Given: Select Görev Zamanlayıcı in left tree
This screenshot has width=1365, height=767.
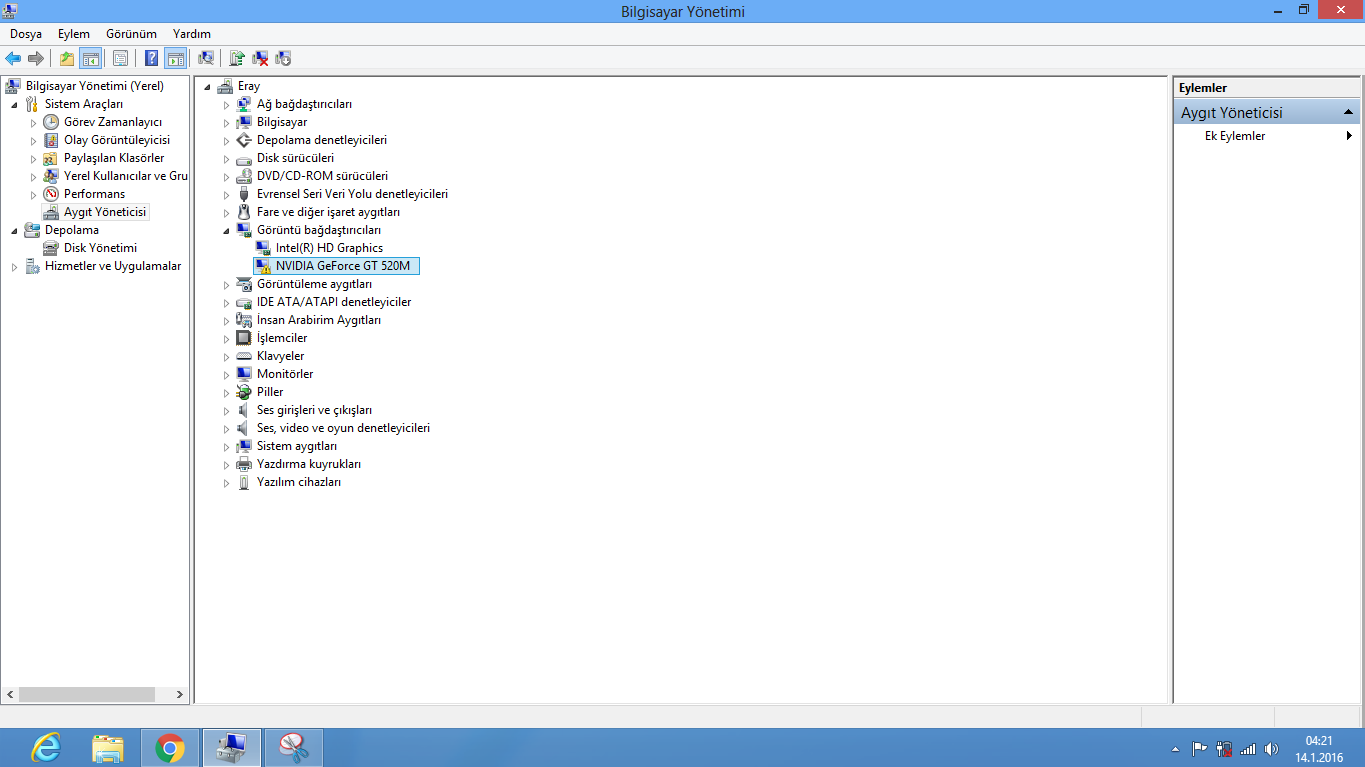Looking at the screenshot, I should [x=113, y=122].
